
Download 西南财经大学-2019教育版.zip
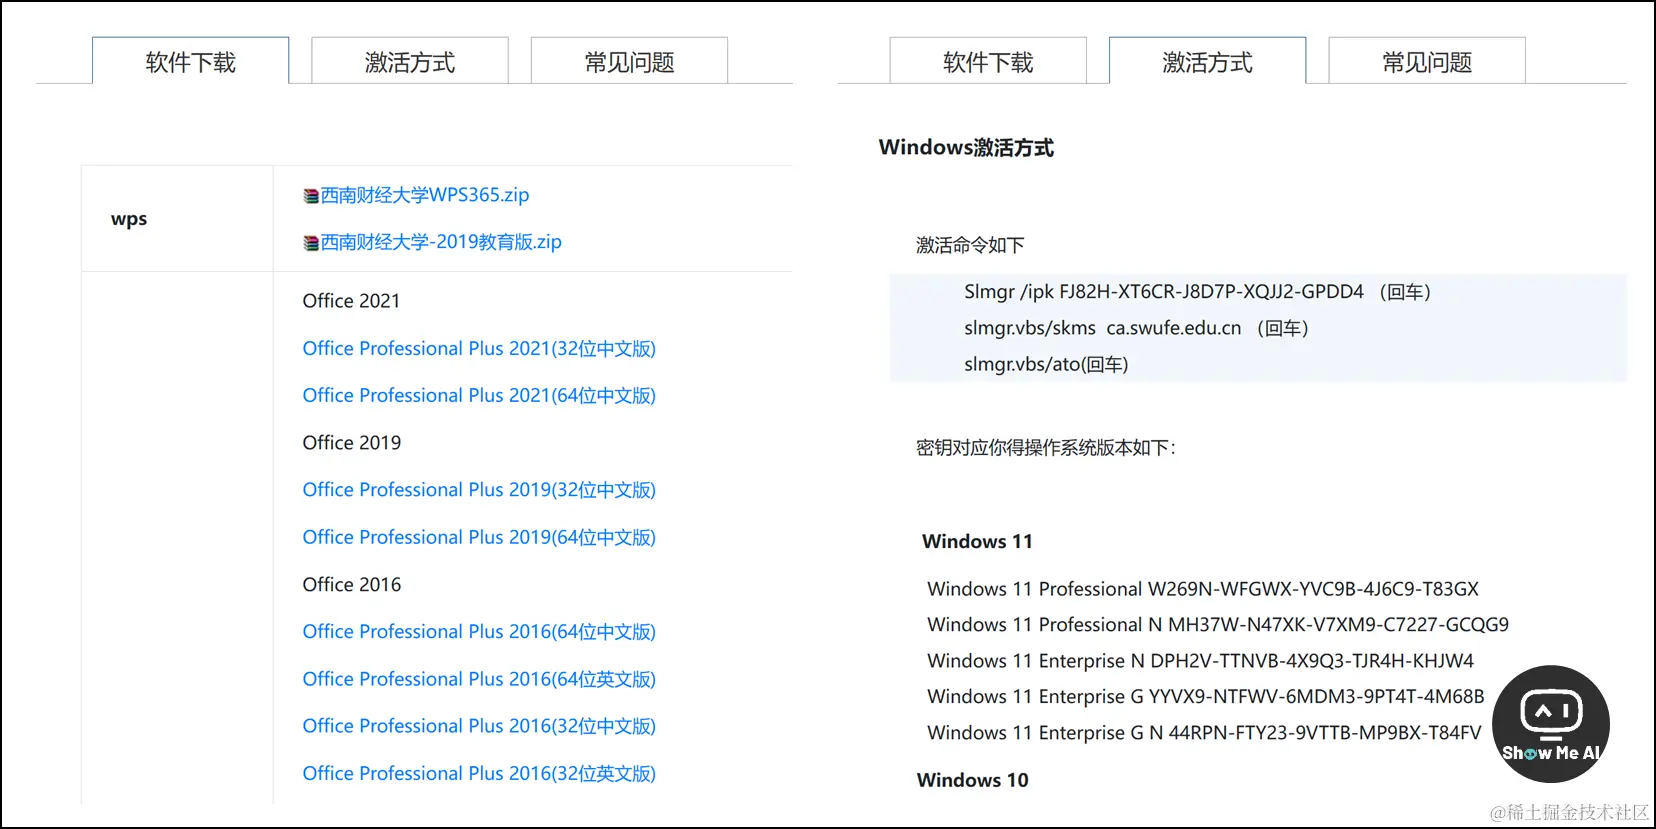coord(441,242)
